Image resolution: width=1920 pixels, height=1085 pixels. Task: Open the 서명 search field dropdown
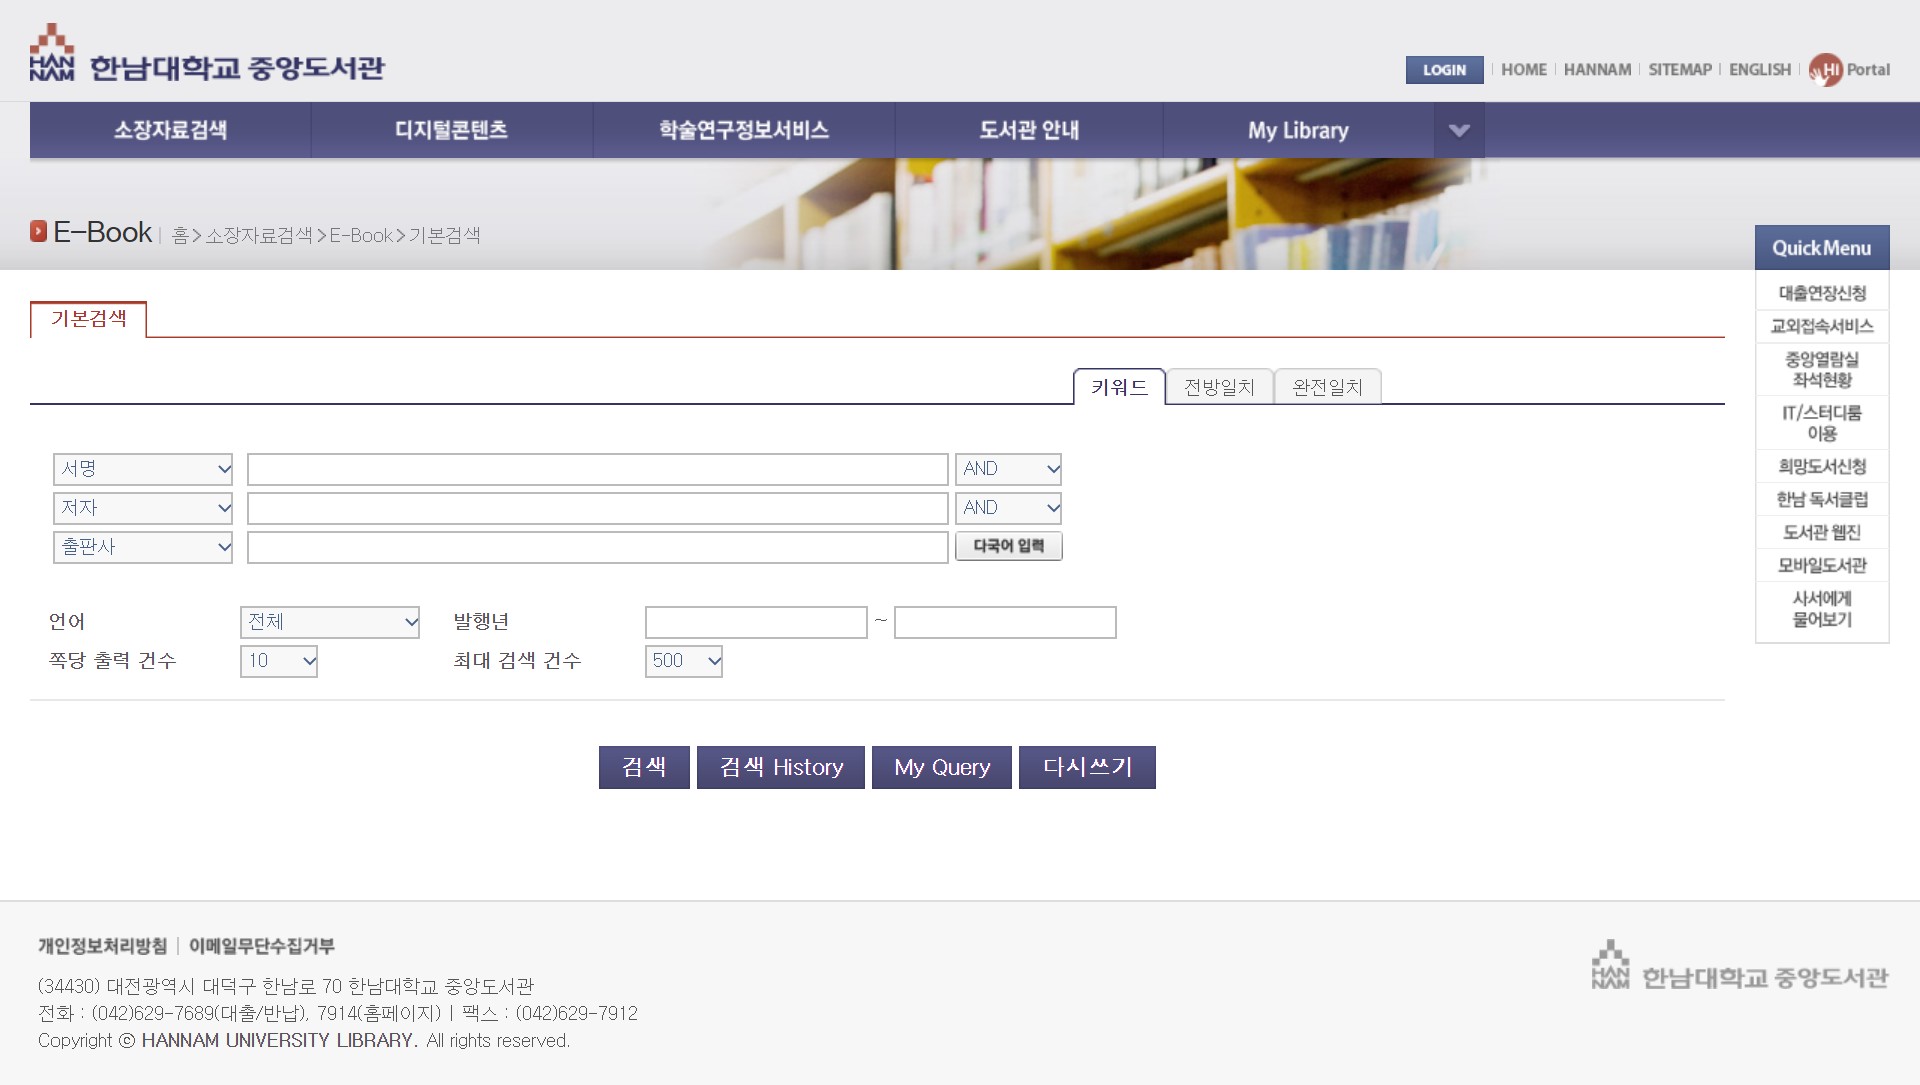[143, 469]
